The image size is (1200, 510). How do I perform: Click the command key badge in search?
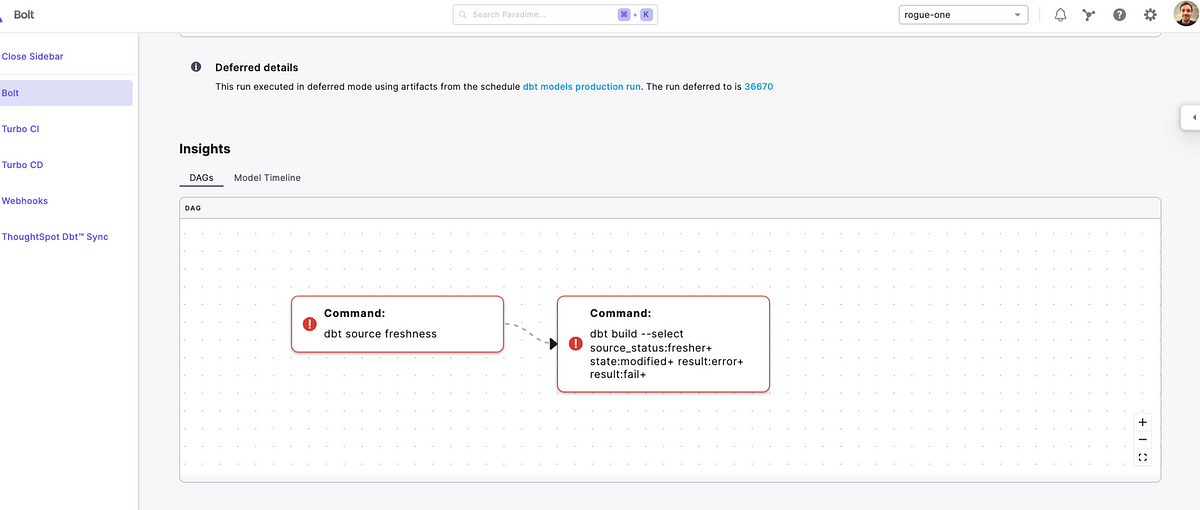(x=624, y=15)
